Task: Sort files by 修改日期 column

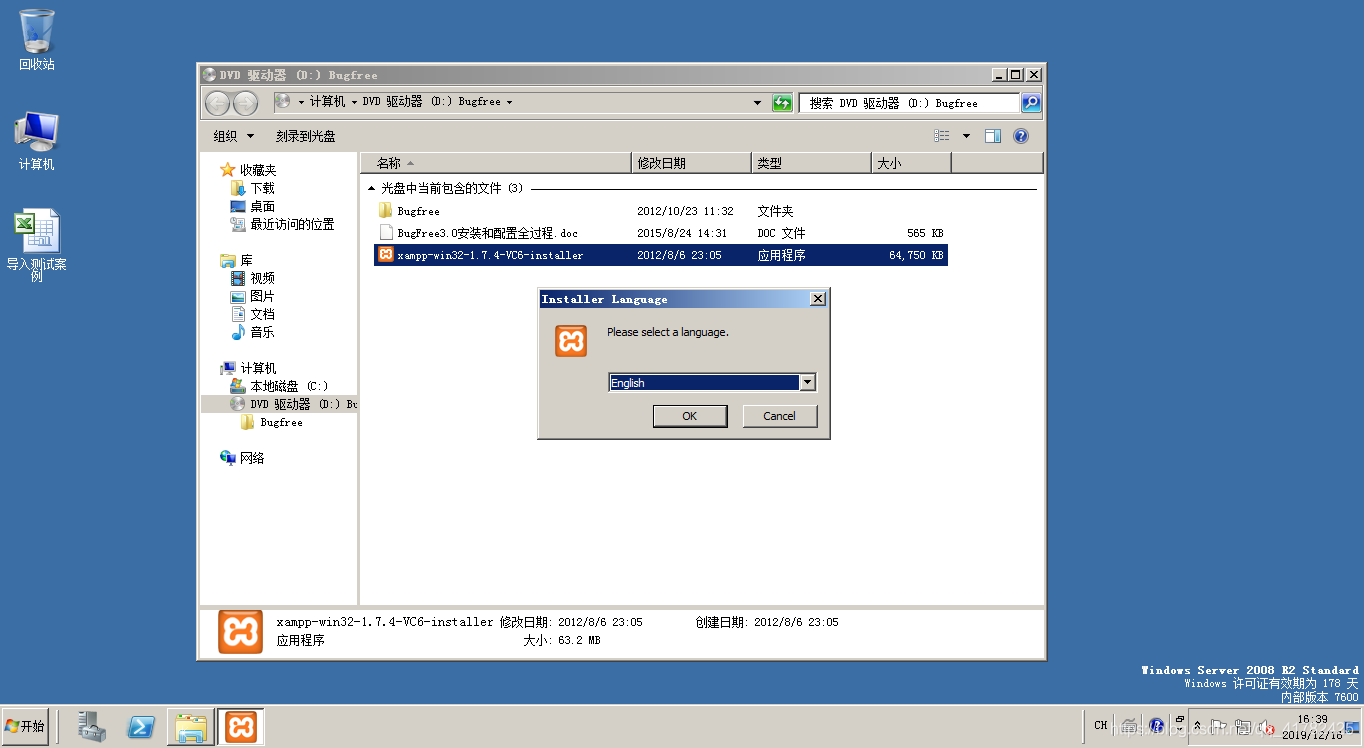Action: point(693,163)
